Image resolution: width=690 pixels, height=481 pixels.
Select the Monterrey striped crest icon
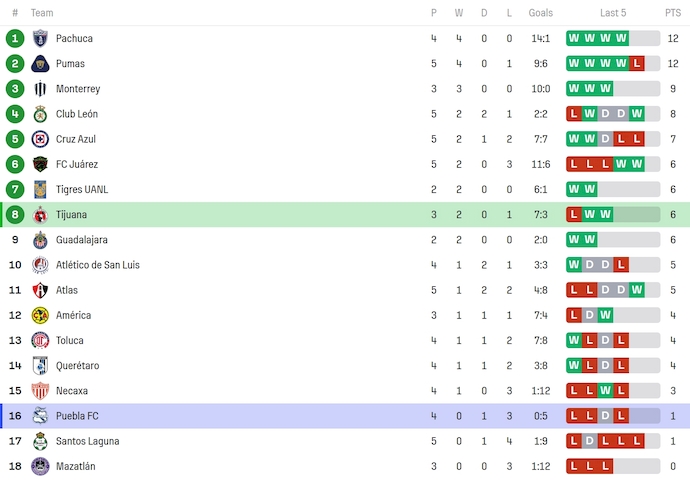40,89
